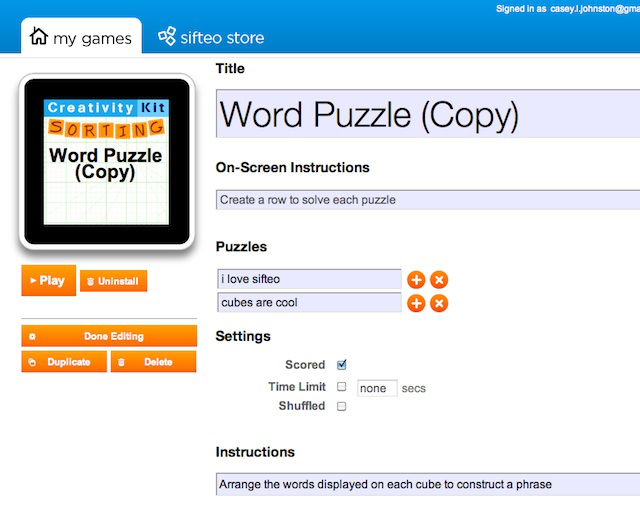Click the trash icon on Uninstall button
The width and height of the screenshot is (640, 506).
click(x=91, y=281)
